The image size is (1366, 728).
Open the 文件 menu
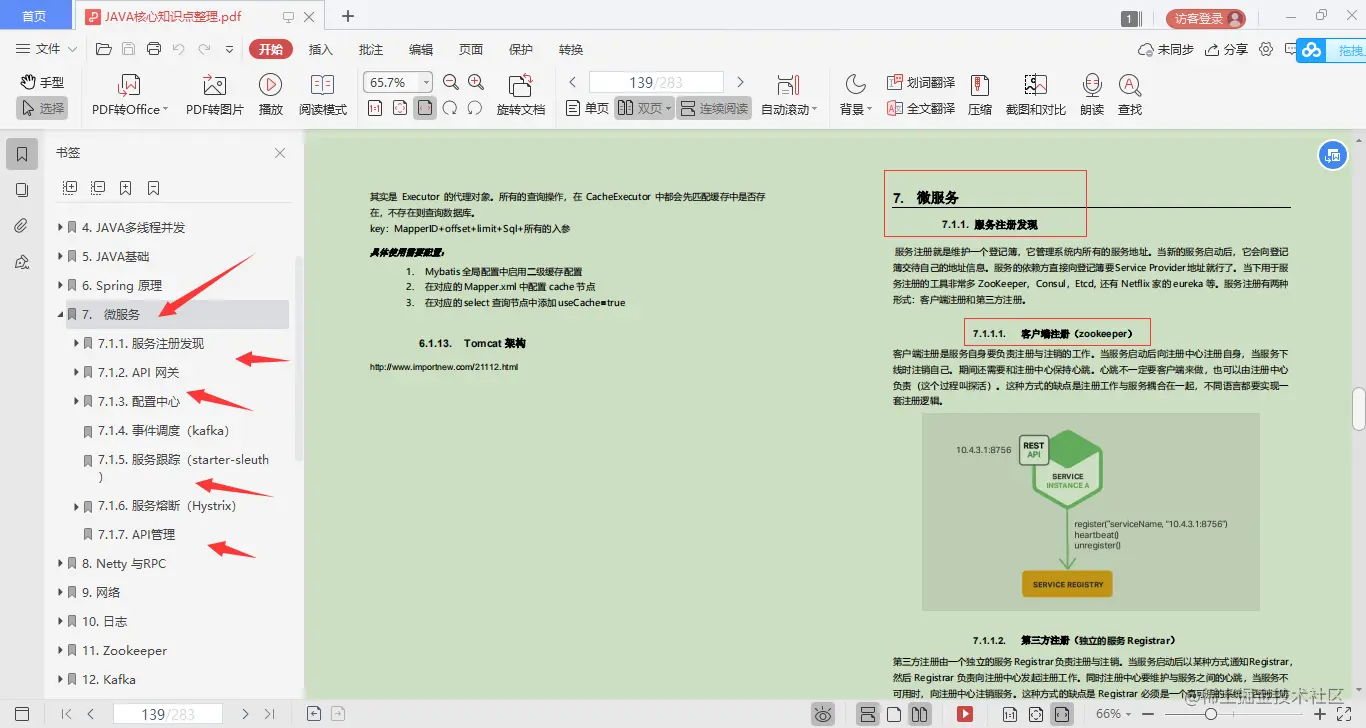click(46, 49)
